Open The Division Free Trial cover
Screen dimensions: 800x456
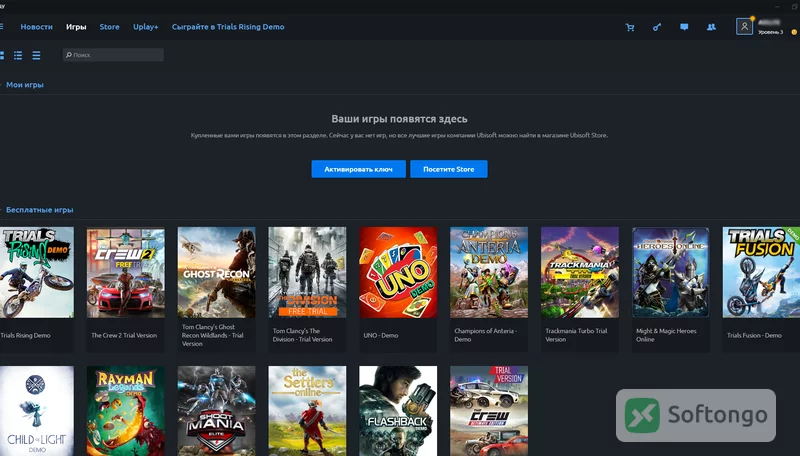click(x=307, y=272)
